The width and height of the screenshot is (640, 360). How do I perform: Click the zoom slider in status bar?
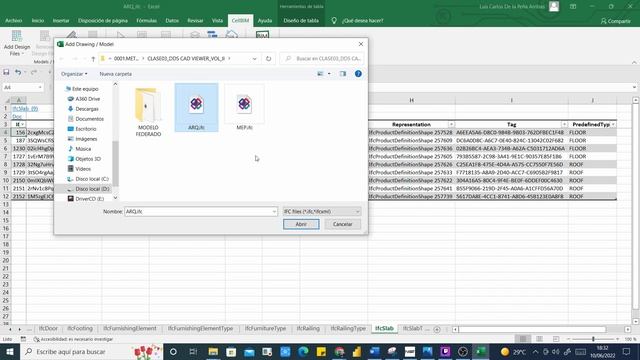coord(593,339)
